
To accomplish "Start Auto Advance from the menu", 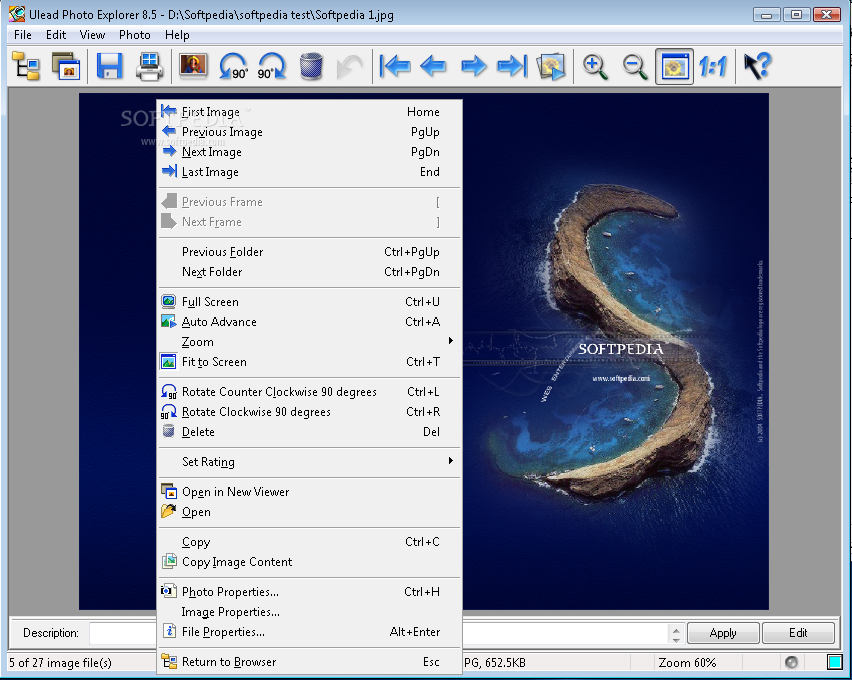I will tap(310, 322).
